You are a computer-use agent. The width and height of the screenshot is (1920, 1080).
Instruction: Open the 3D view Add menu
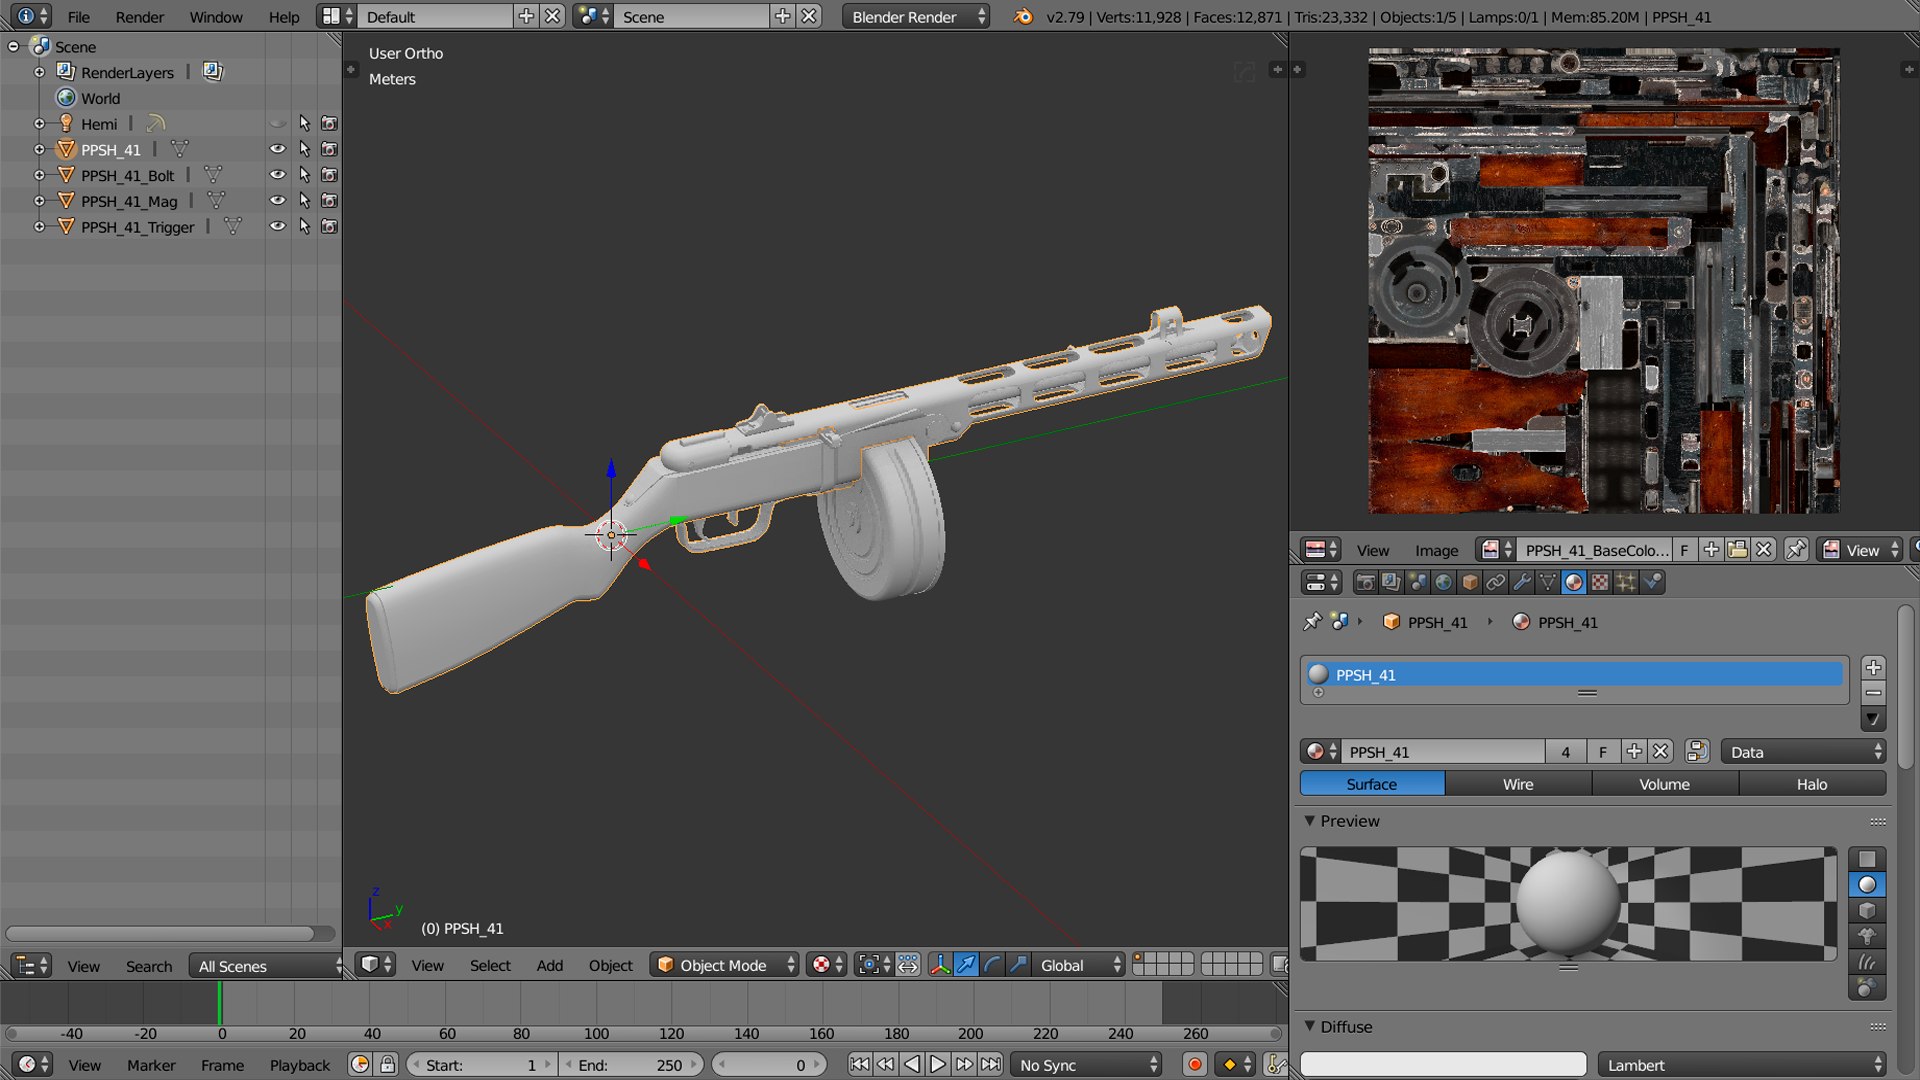549,965
